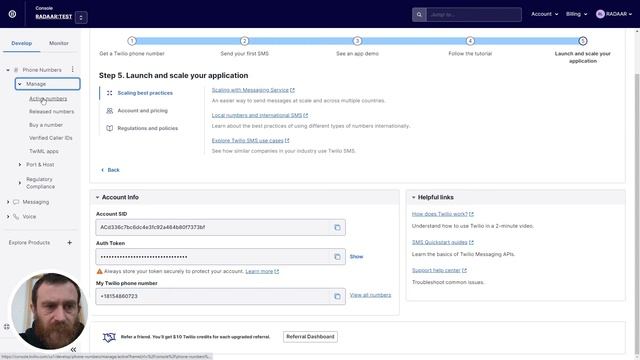This screenshot has width=640, height=360.
Task: Copy the Account SID value
Action: point(337,228)
